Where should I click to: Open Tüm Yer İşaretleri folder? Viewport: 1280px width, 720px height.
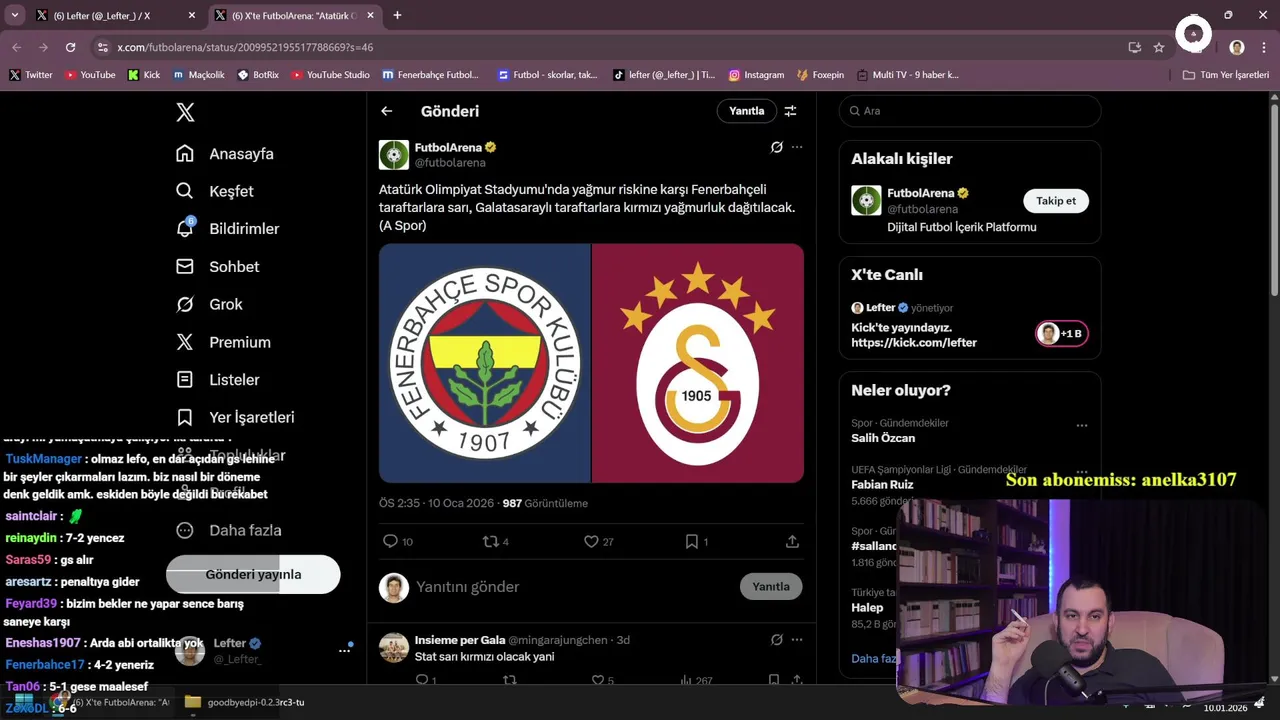coord(1226,75)
